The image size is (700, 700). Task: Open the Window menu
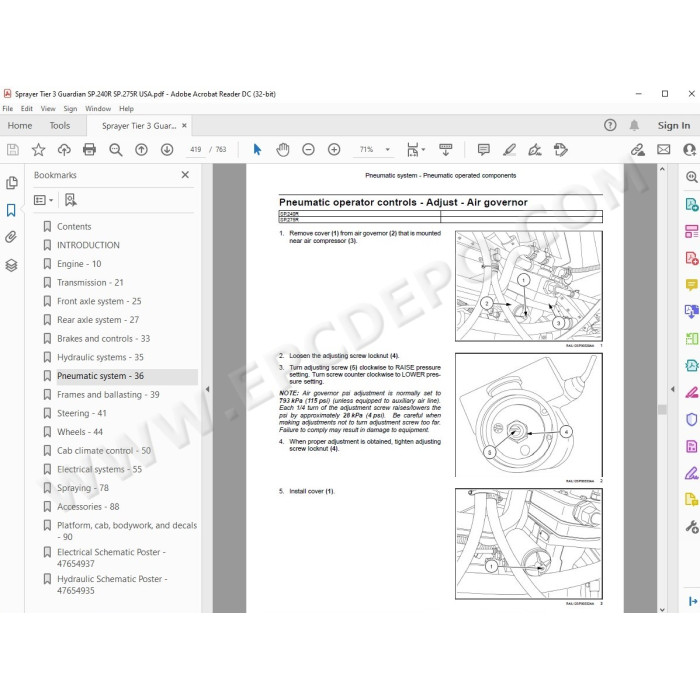click(x=98, y=108)
